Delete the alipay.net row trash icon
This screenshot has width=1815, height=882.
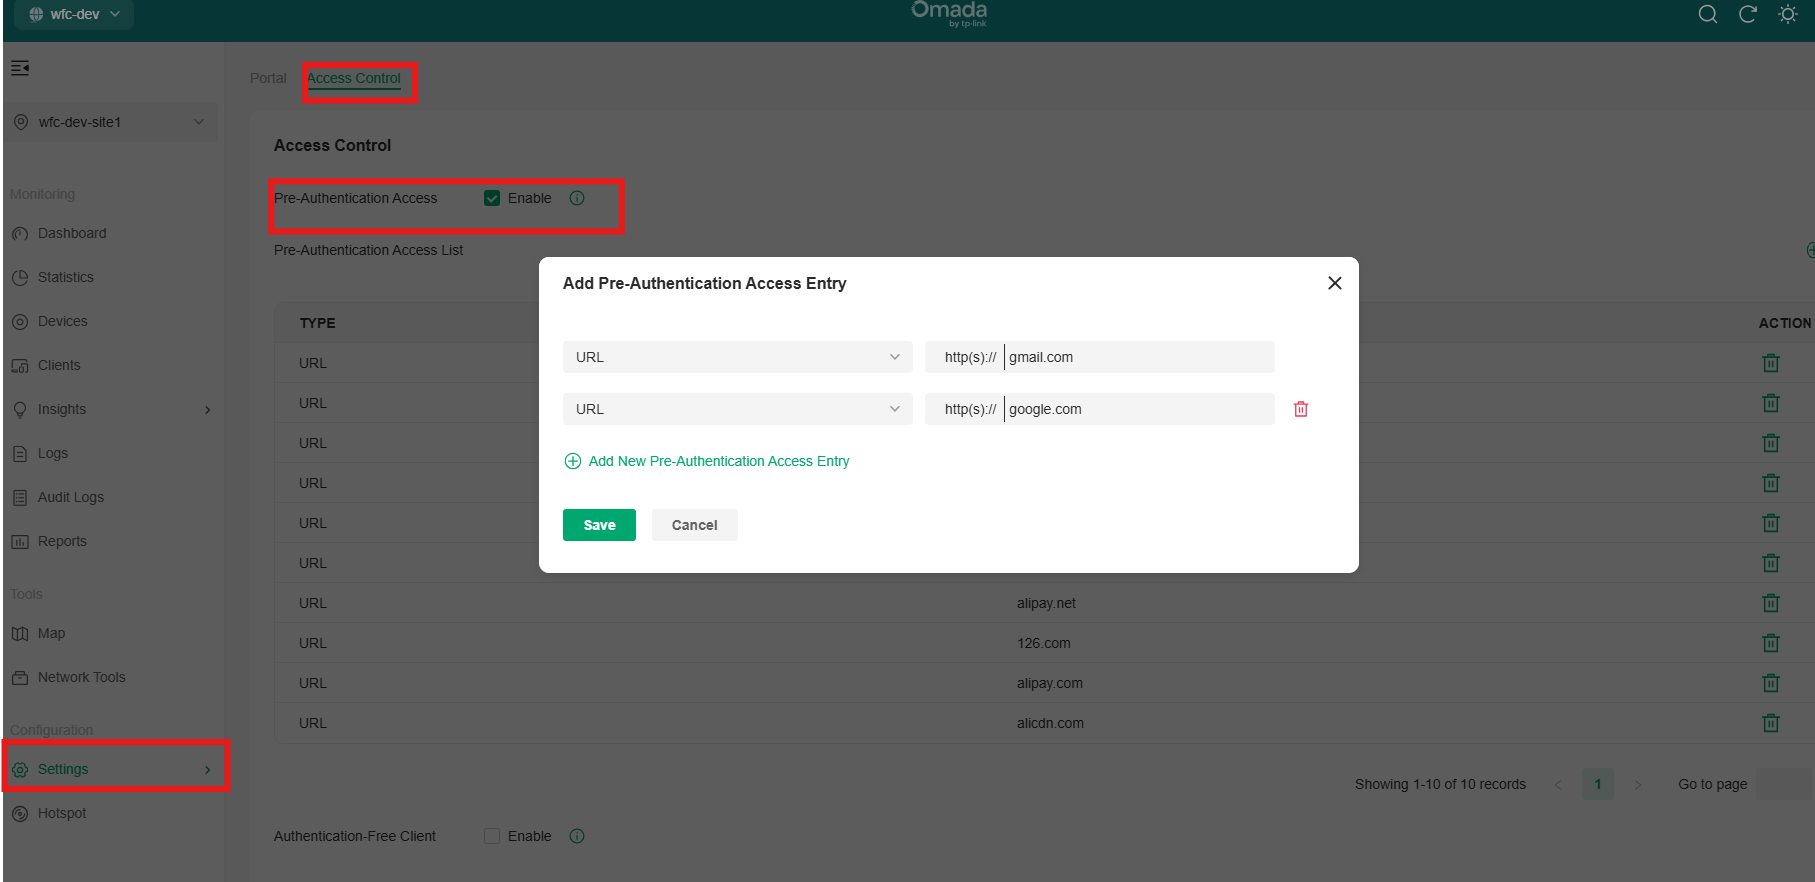pyautogui.click(x=1770, y=603)
